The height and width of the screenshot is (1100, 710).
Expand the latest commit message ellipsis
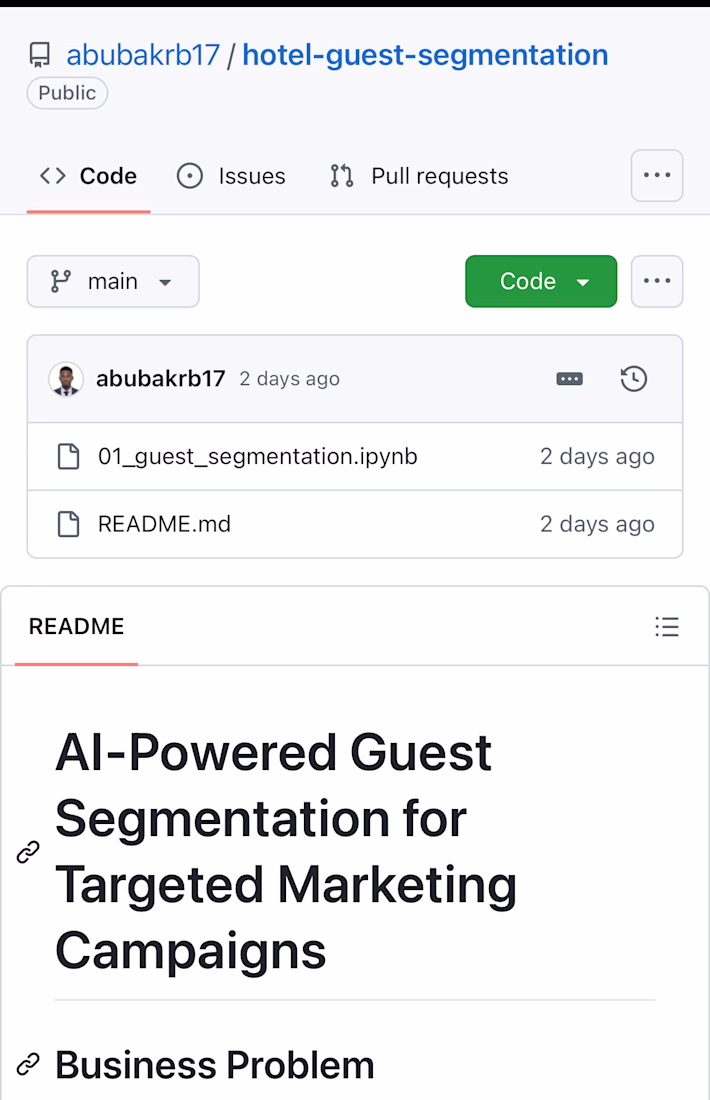point(569,379)
